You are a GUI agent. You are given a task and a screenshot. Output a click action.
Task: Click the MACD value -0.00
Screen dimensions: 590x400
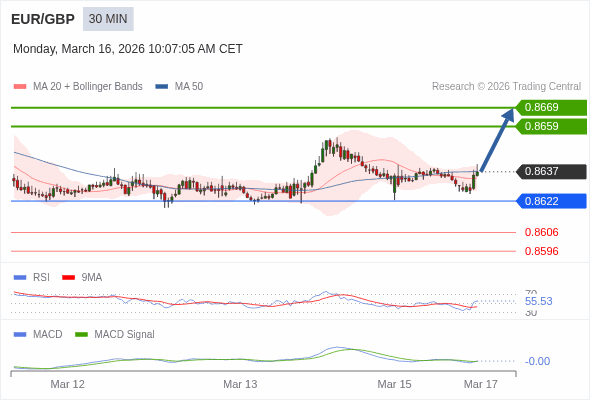pos(537,361)
